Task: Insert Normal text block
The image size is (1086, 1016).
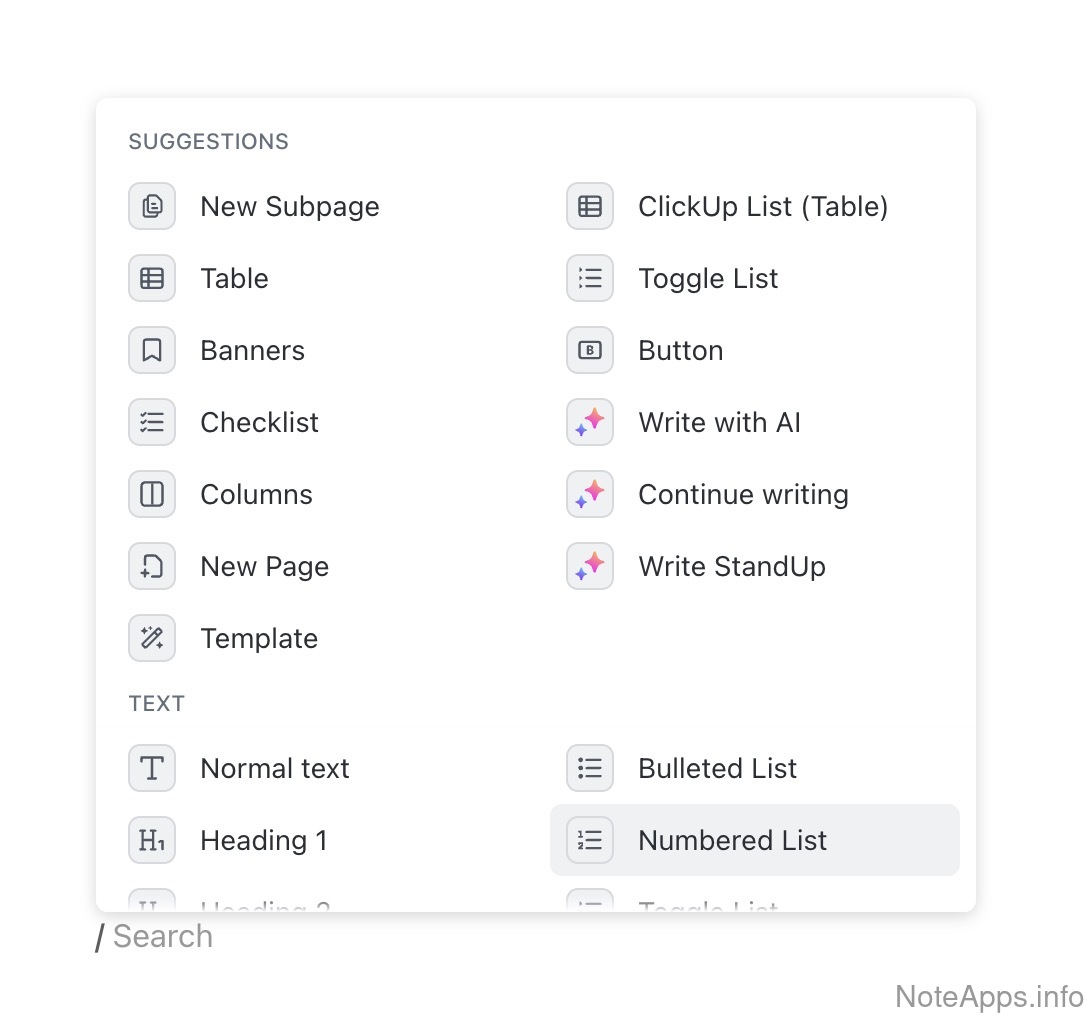Action: click(274, 769)
